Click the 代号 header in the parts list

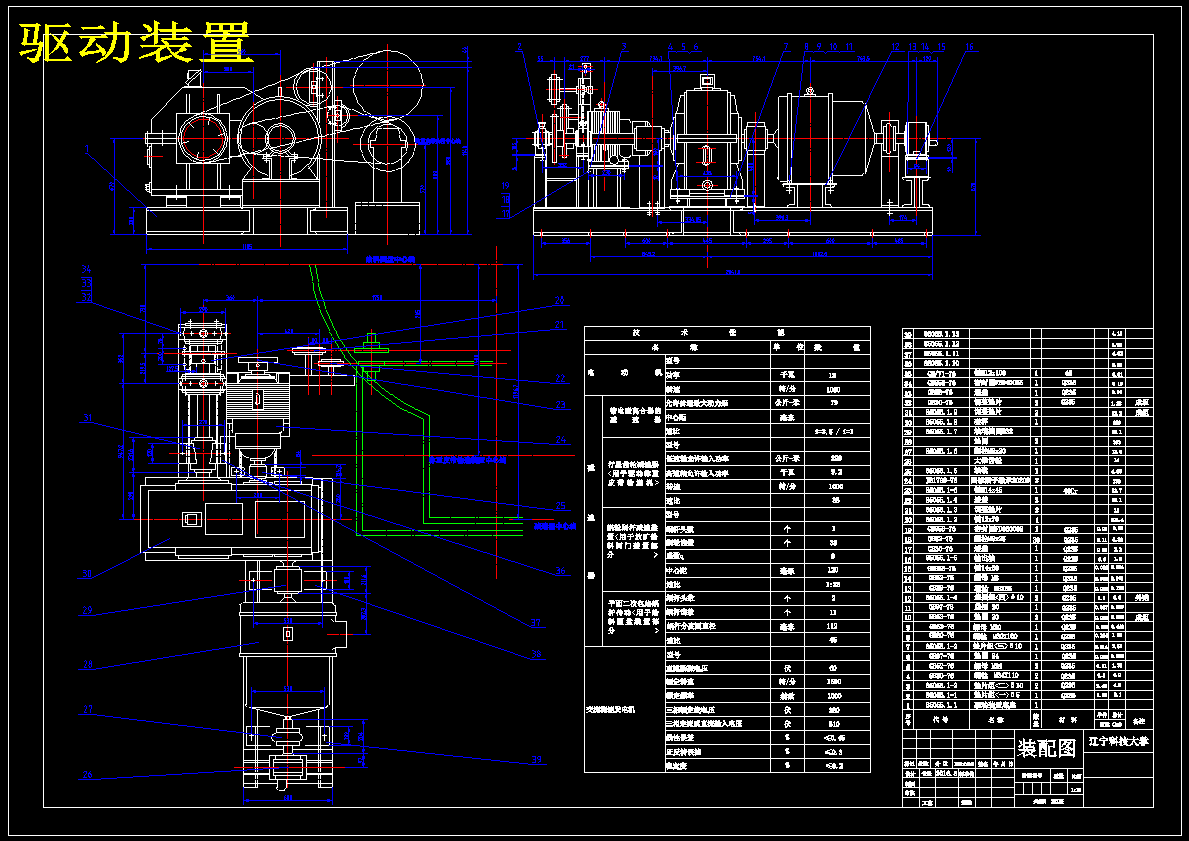(940, 720)
